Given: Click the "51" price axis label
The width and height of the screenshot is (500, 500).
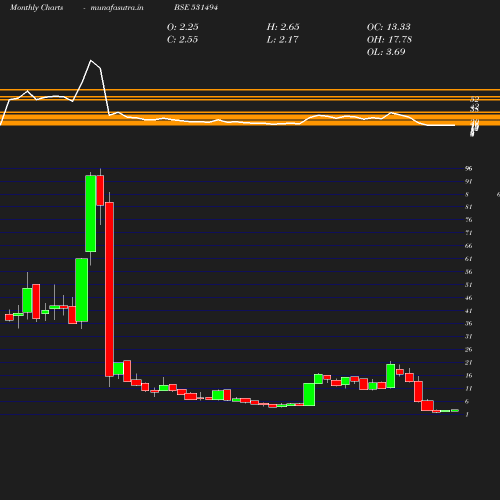Looking at the screenshot, I should click(468, 285).
